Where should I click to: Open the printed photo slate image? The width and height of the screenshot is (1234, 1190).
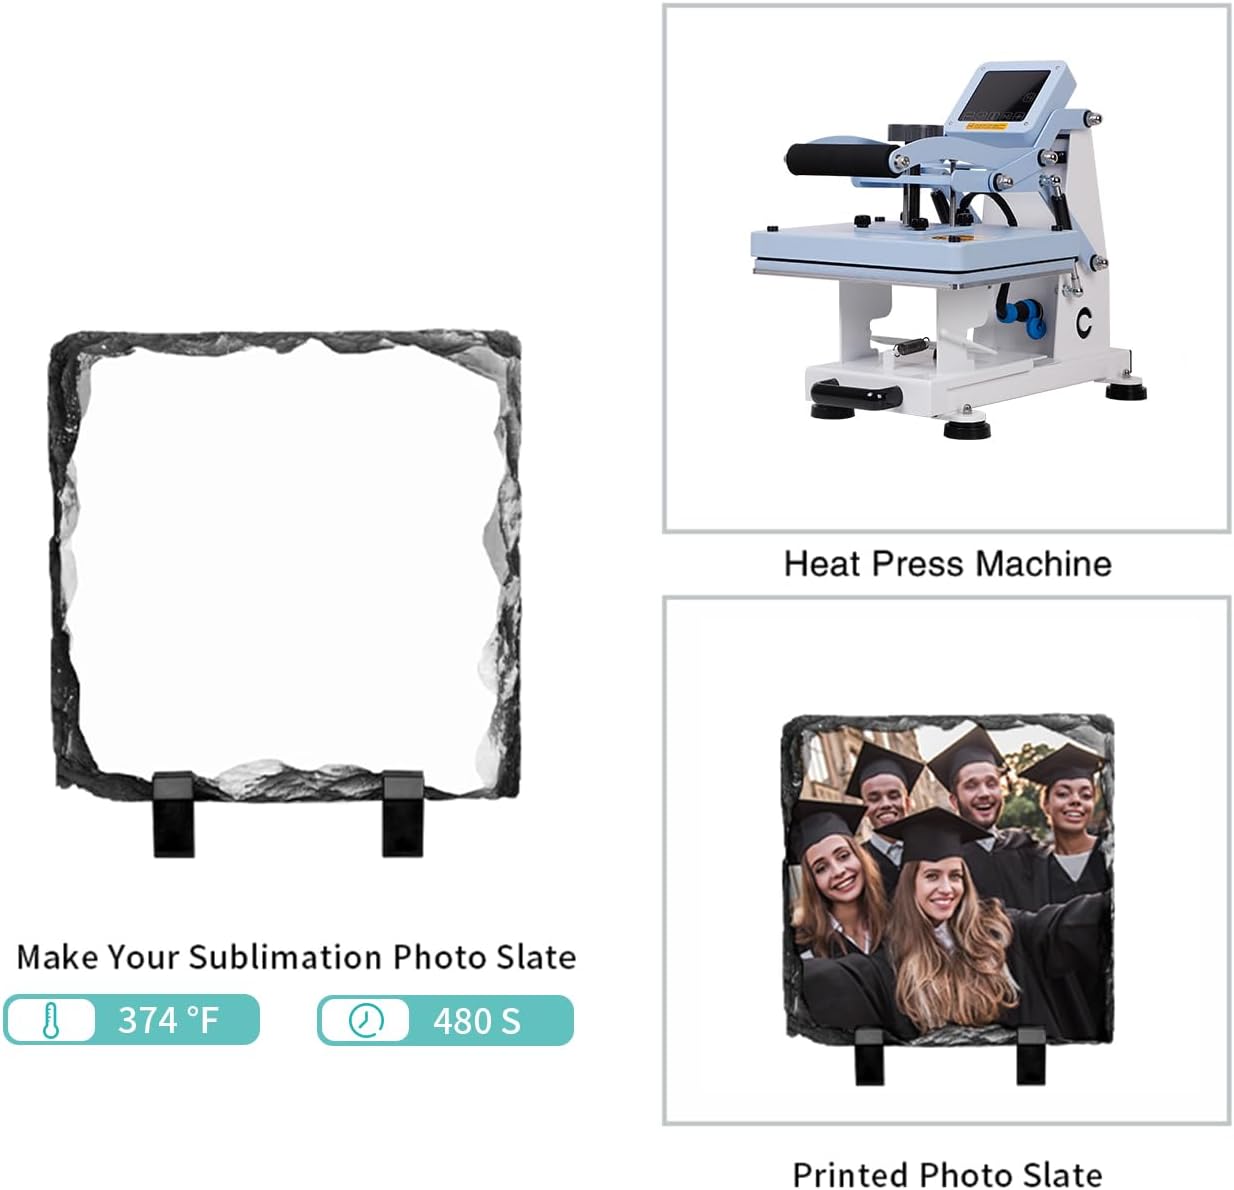[x=946, y=860]
